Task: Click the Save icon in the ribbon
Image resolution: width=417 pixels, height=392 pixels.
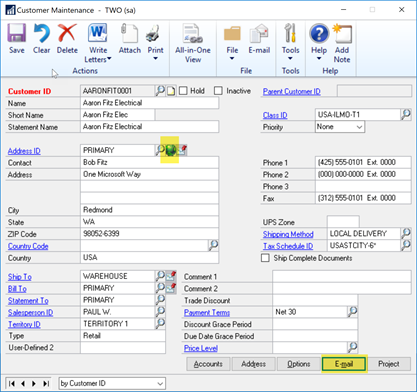Action: click(x=17, y=33)
